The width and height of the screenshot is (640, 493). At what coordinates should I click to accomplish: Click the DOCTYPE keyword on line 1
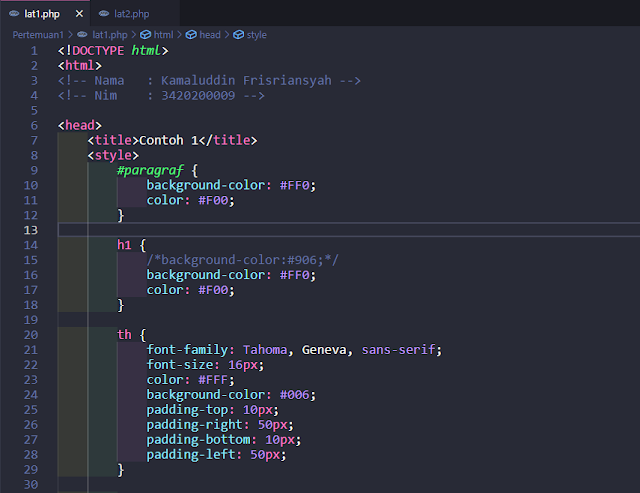coord(98,51)
